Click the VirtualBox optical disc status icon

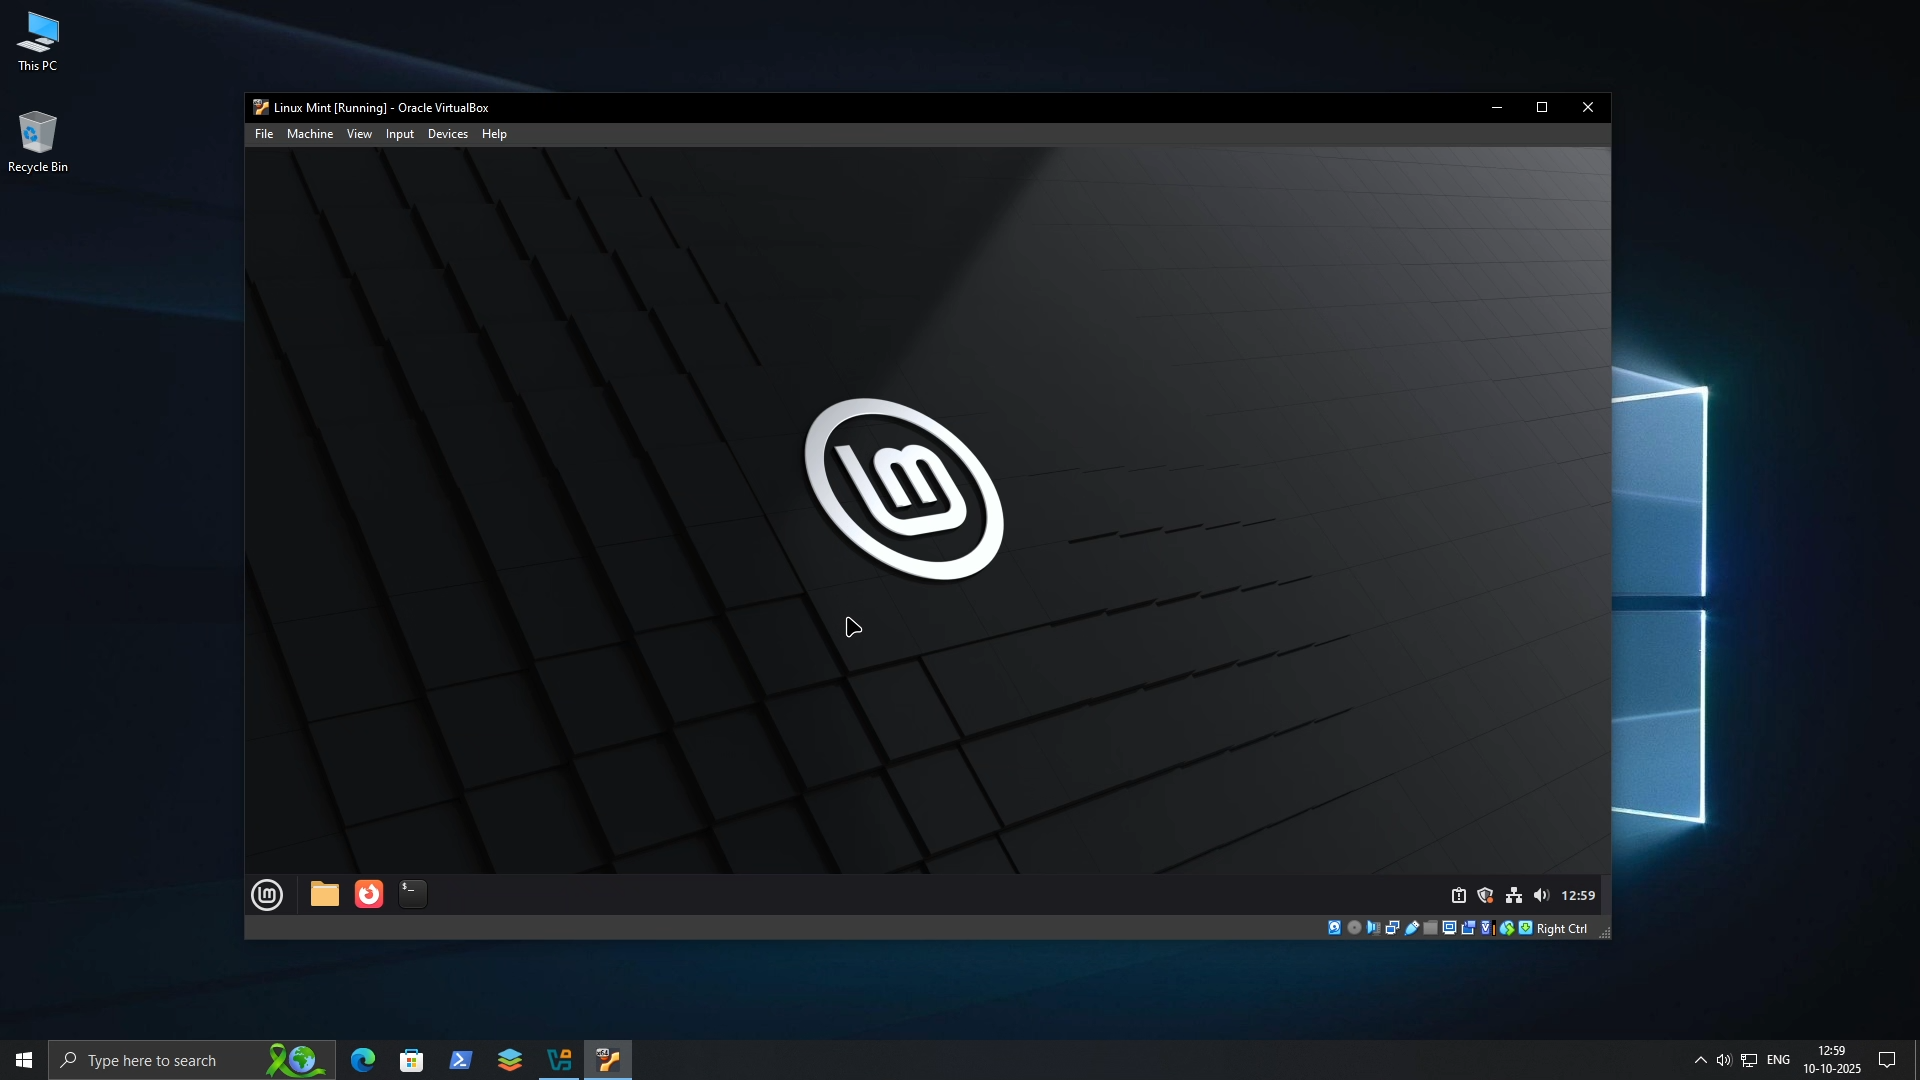[1354, 928]
